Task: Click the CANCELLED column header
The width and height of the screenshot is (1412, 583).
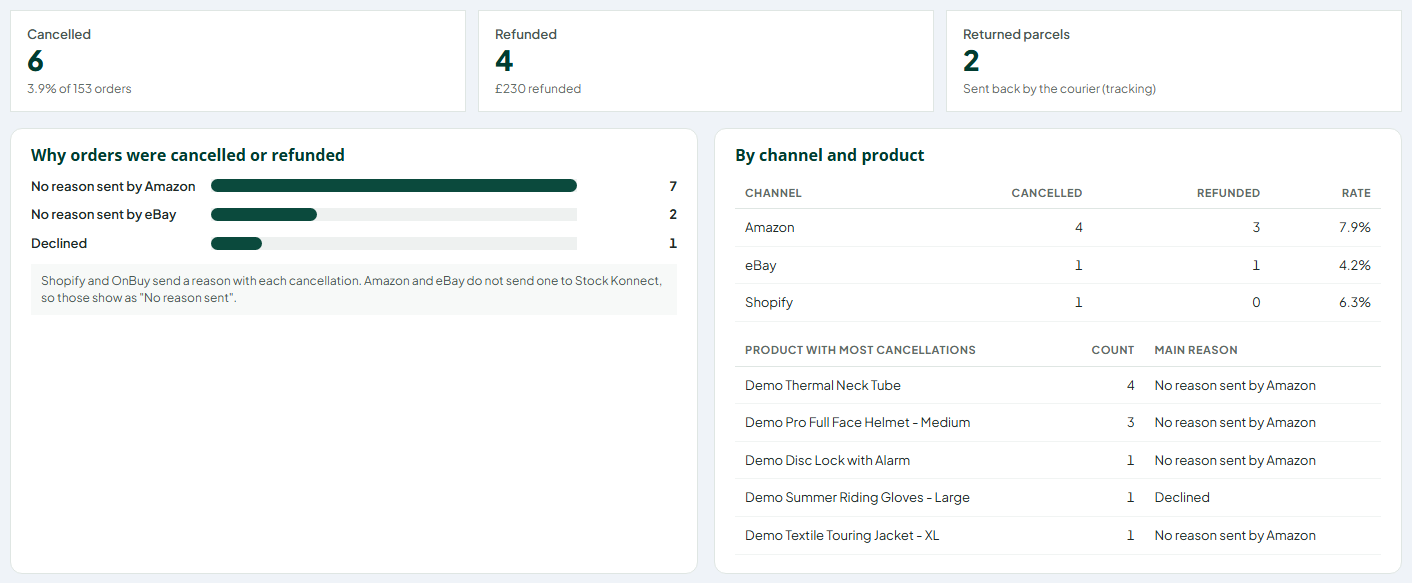Action: [1047, 193]
